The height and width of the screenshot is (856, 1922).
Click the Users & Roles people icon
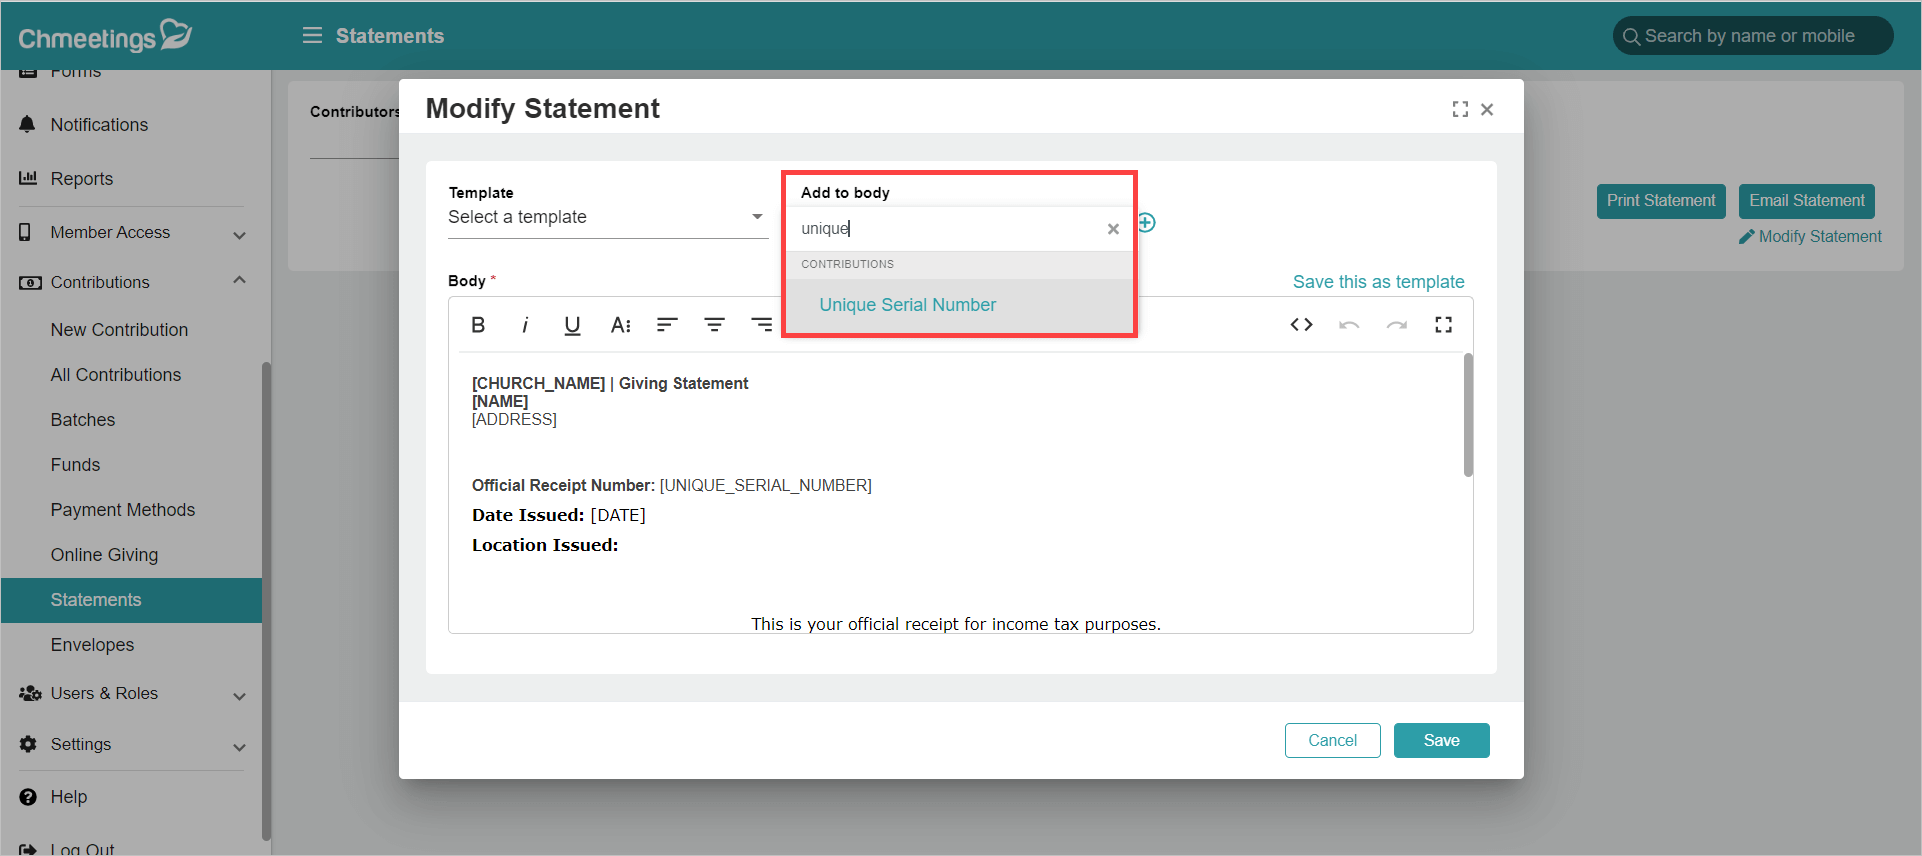point(30,693)
